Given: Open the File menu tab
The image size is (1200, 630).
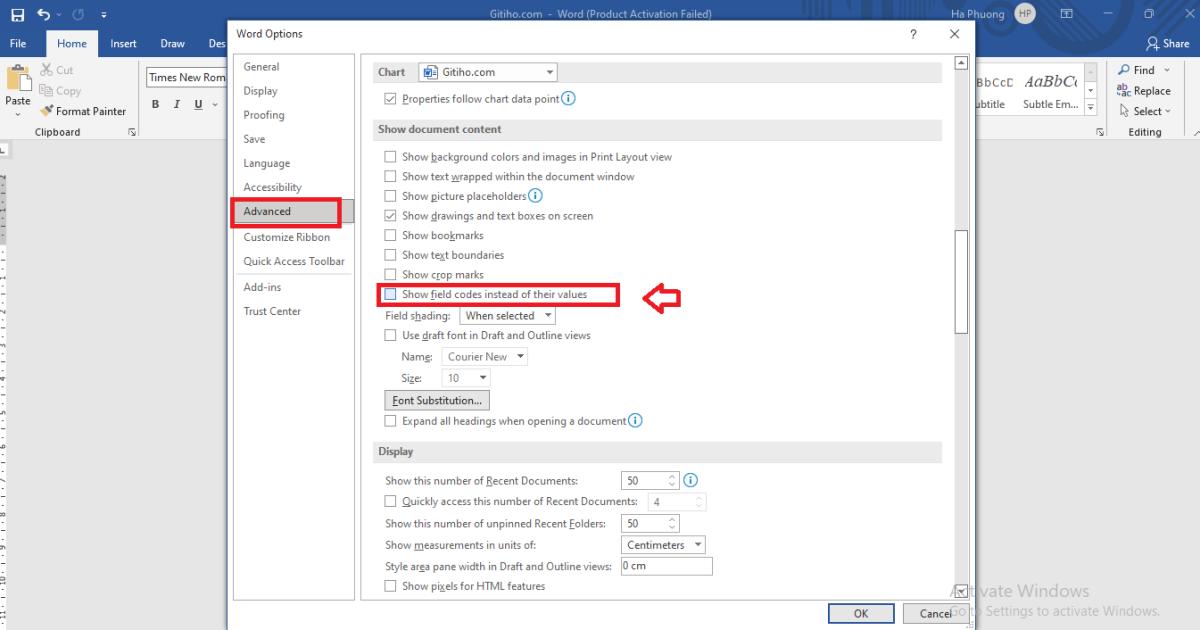Looking at the screenshot, I should pyautogui.click(x=18, y=43).
